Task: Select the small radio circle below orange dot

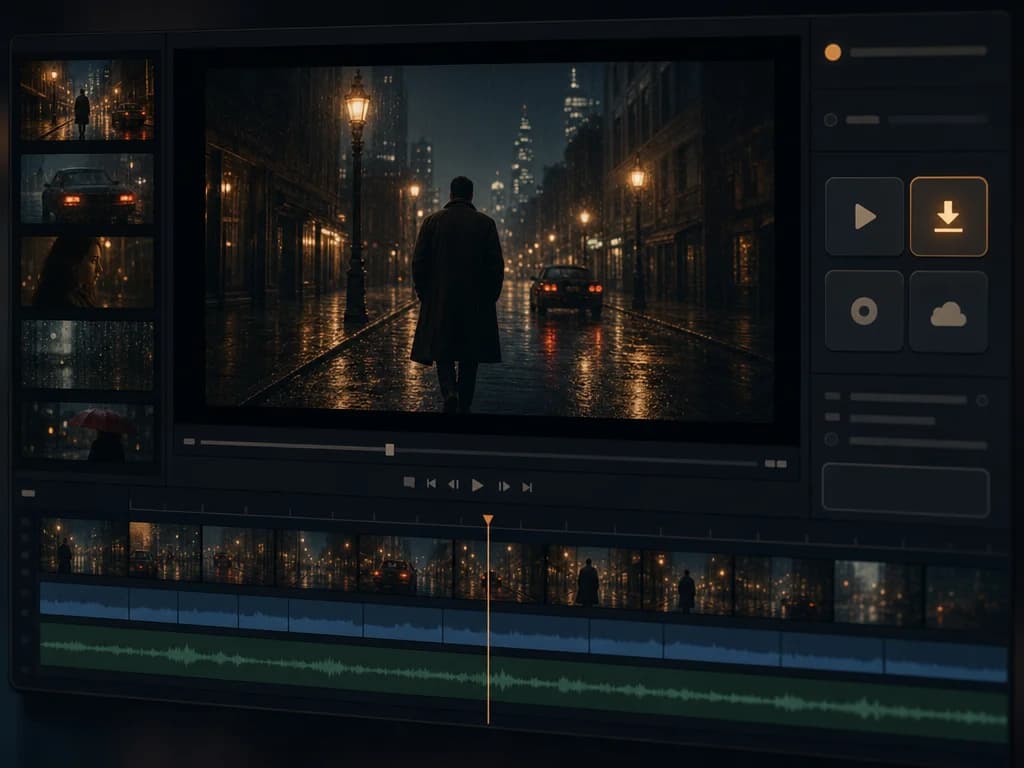Action: click(831, 120)
